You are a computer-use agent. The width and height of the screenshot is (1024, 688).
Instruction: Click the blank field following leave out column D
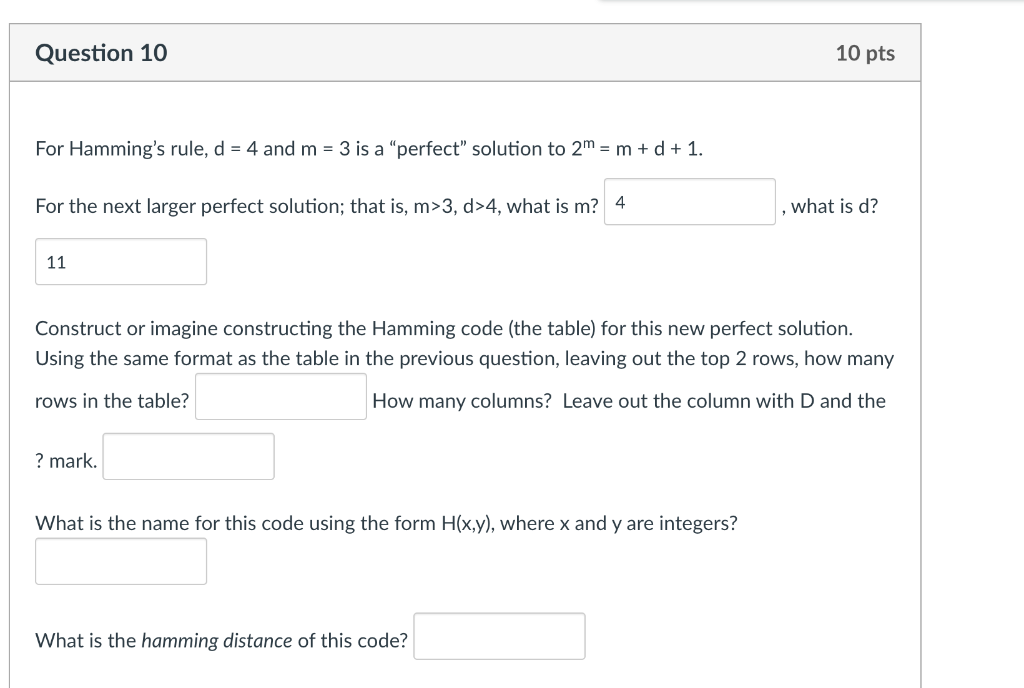[x=188, y=456]
